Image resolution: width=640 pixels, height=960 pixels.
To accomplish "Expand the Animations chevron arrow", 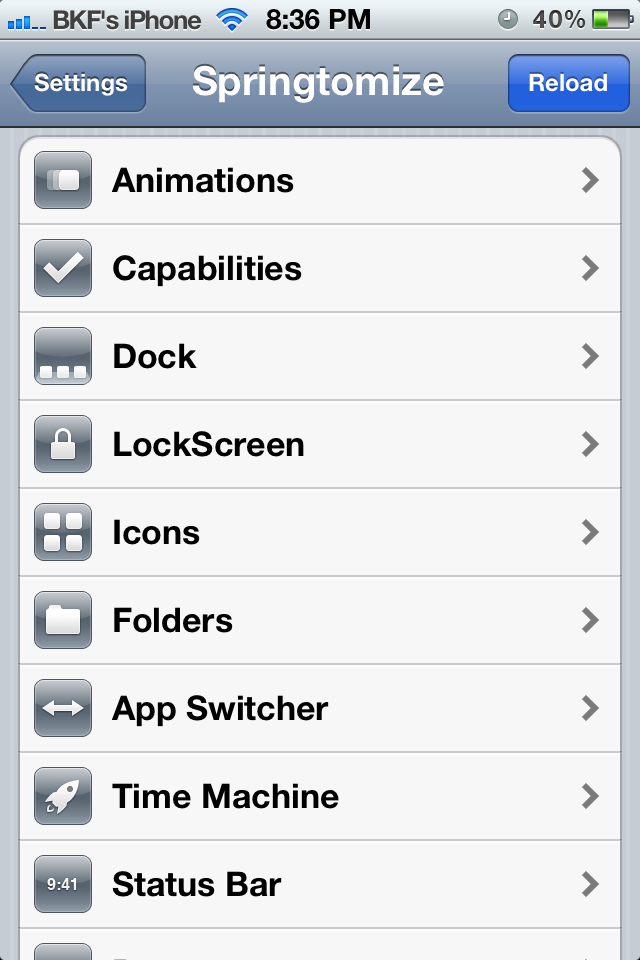I will 590,181.
